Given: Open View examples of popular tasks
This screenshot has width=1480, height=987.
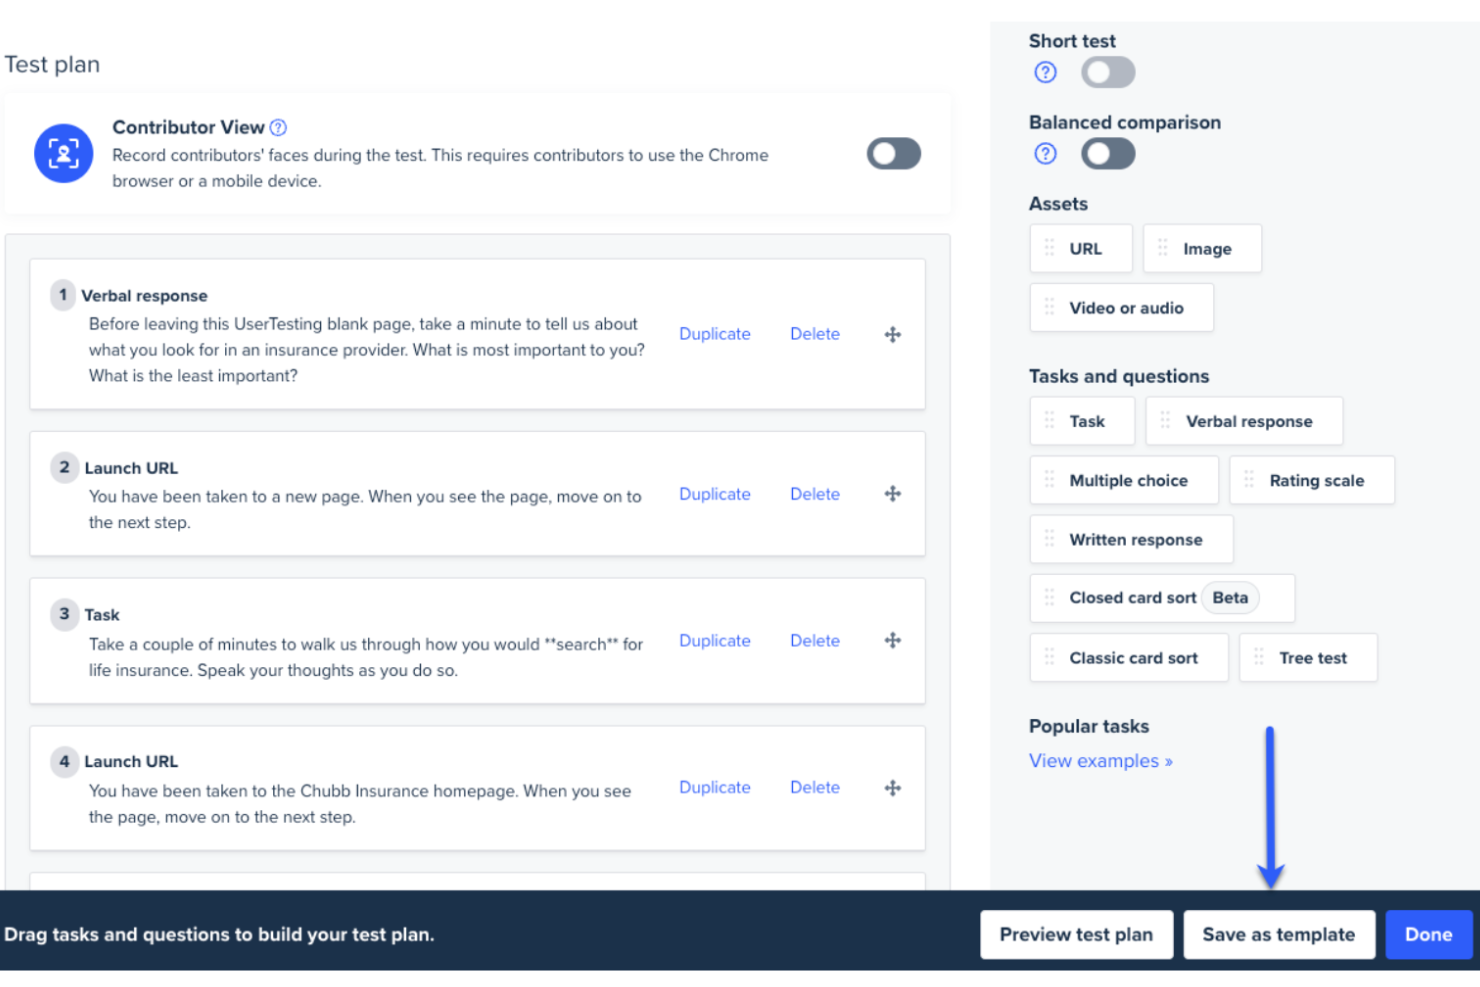Looking at the screenshot, I should (1100, 760).
